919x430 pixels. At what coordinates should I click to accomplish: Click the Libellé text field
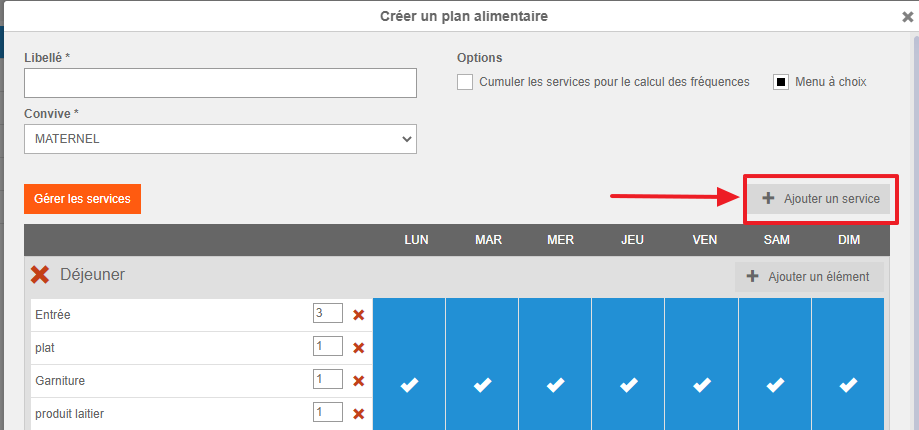[x=220, y=83]
